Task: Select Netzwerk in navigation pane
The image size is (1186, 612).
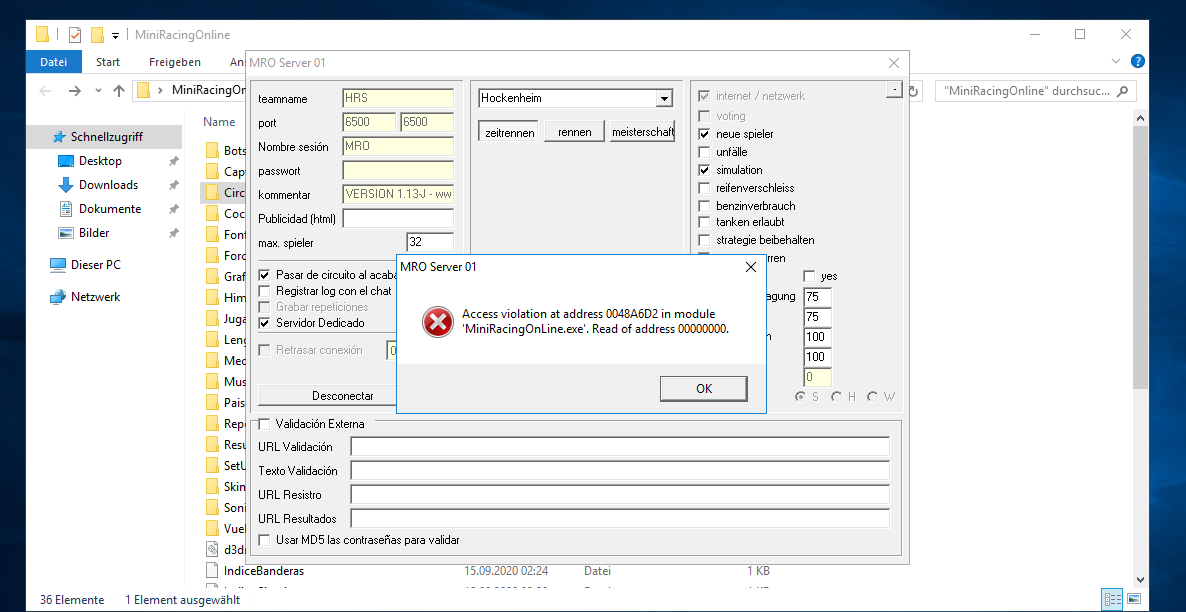Action: coord(95,297)
